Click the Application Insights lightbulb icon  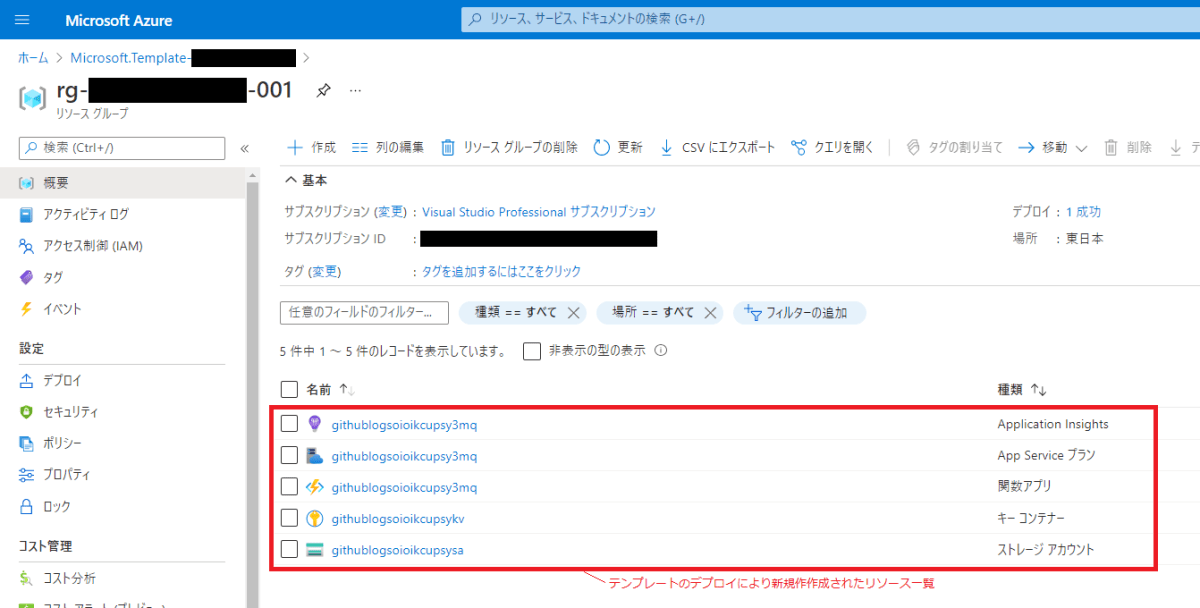[x=315, y=424]
